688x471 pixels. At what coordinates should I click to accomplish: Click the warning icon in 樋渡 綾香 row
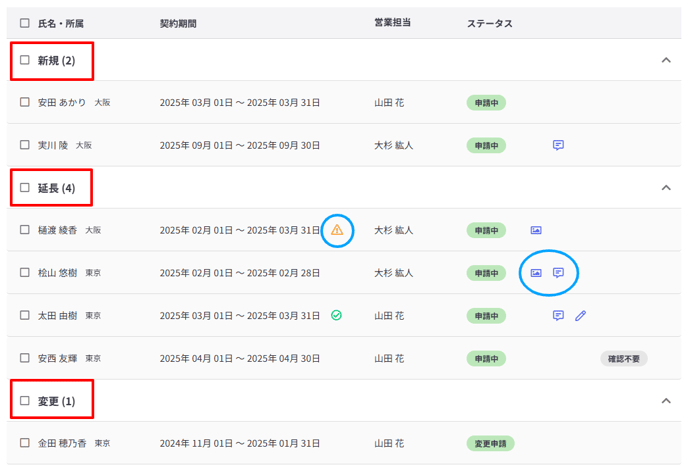[x=337, y=230]
